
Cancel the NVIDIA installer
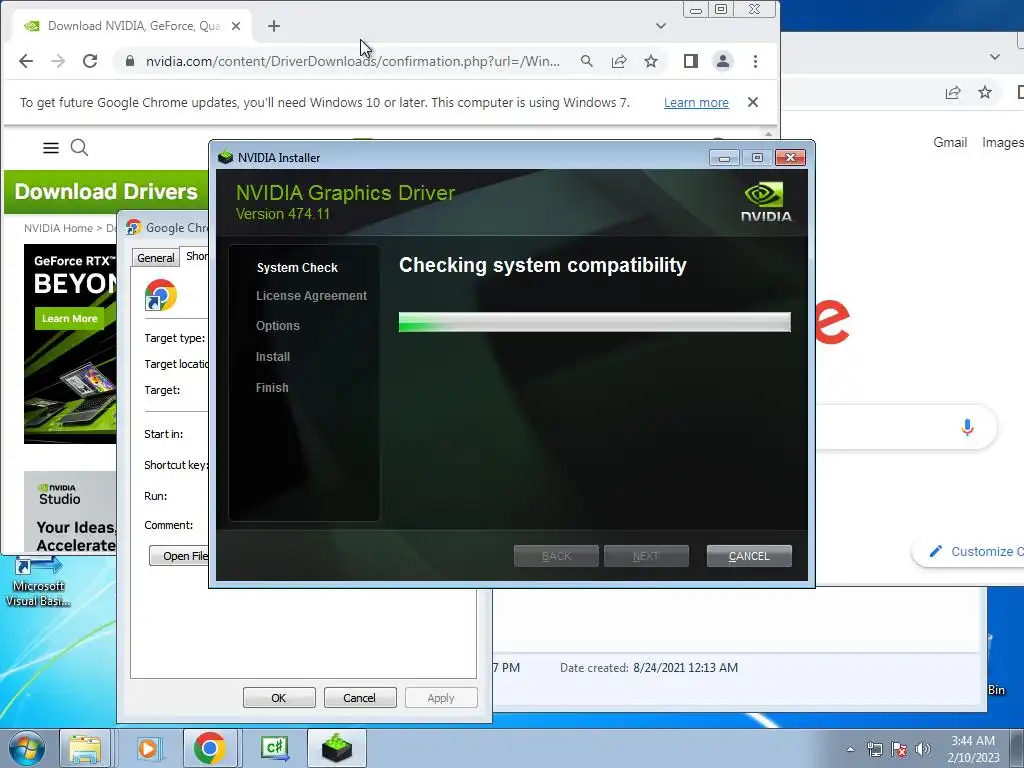pyautogui.click(x=748, y=556)
